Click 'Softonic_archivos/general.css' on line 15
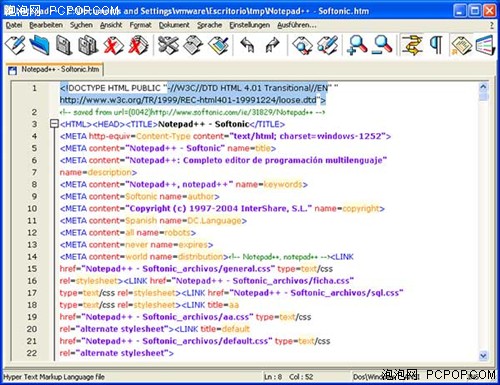This screenshot has width=500, height=385. (x=206, y=269)
